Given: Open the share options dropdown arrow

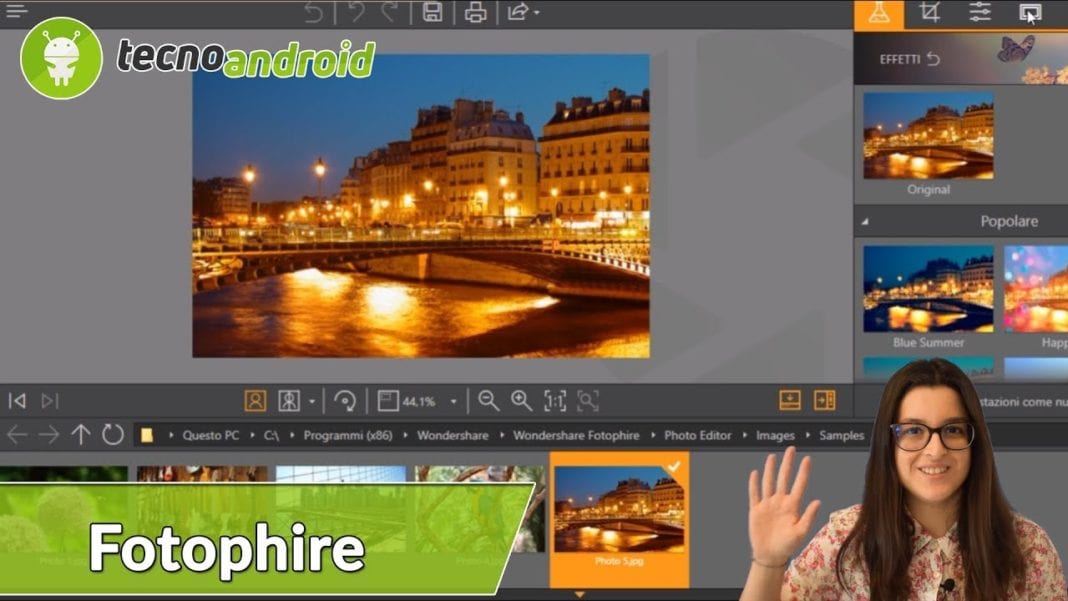Looking at the screenshot, I should (537, 13).
